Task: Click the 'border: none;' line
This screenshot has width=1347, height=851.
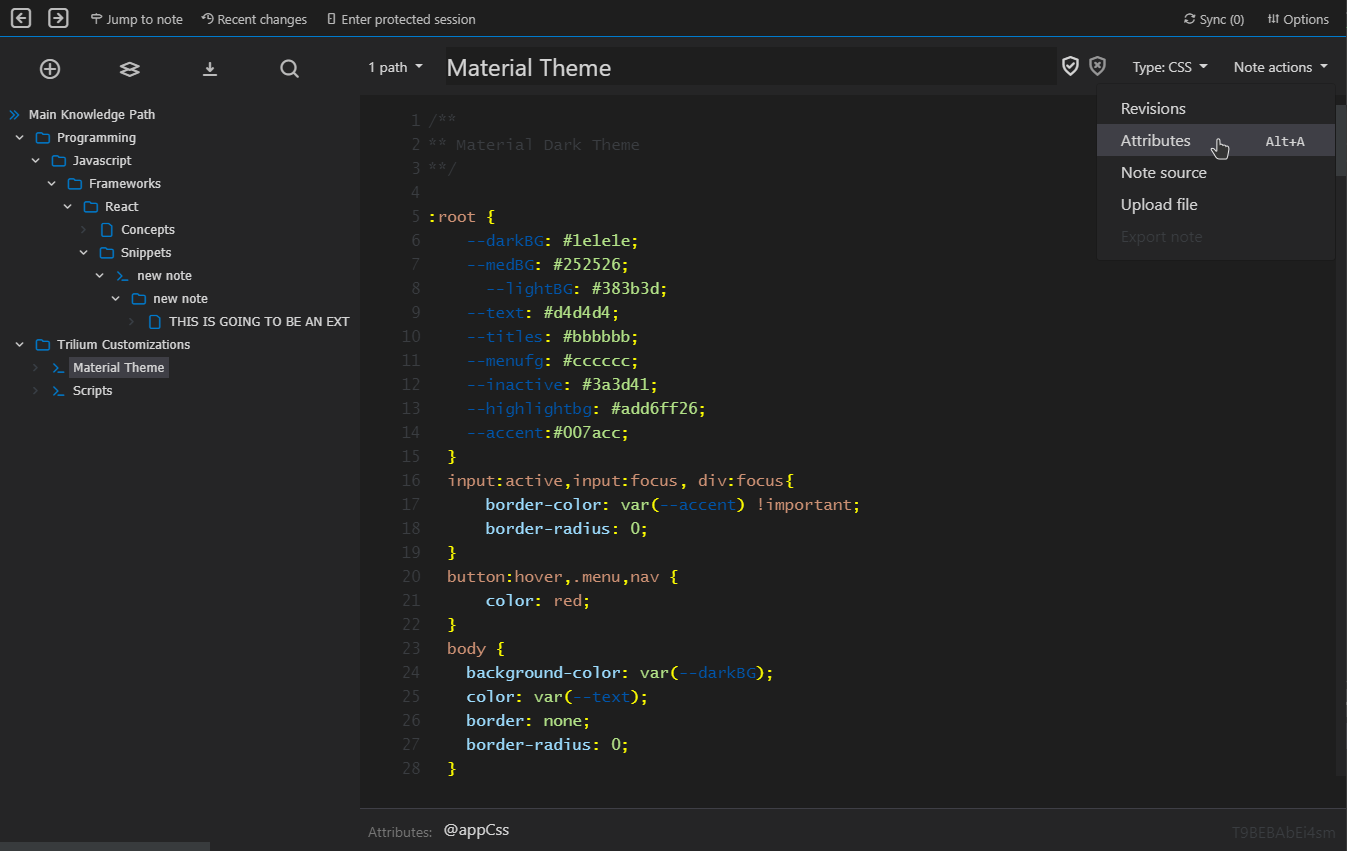Action: [528, 721]
